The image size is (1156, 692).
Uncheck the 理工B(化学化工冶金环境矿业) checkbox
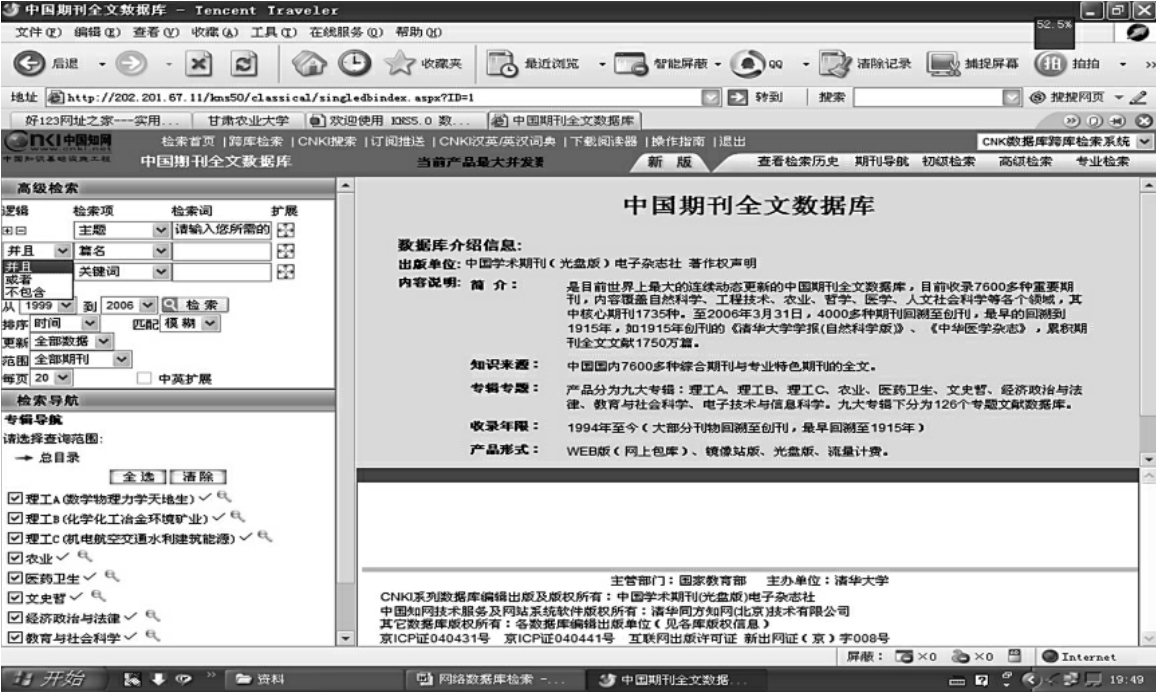15,518
